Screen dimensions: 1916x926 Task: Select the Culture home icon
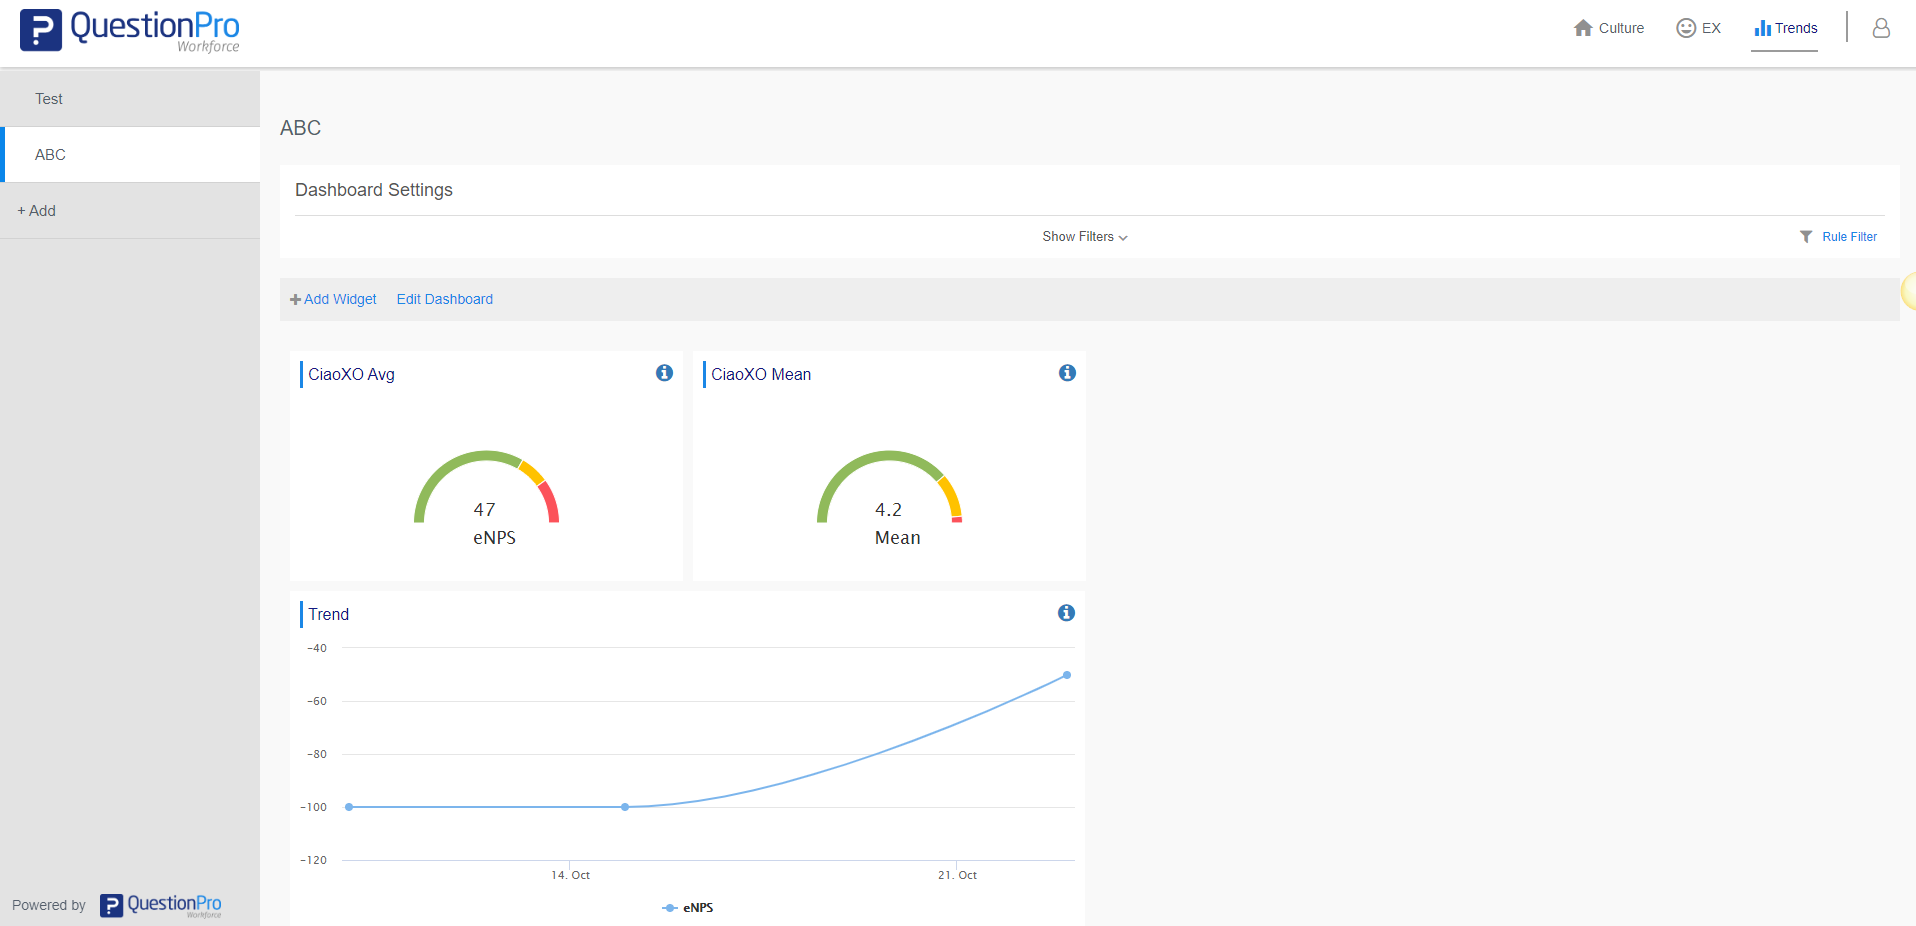pos(1581,28)
